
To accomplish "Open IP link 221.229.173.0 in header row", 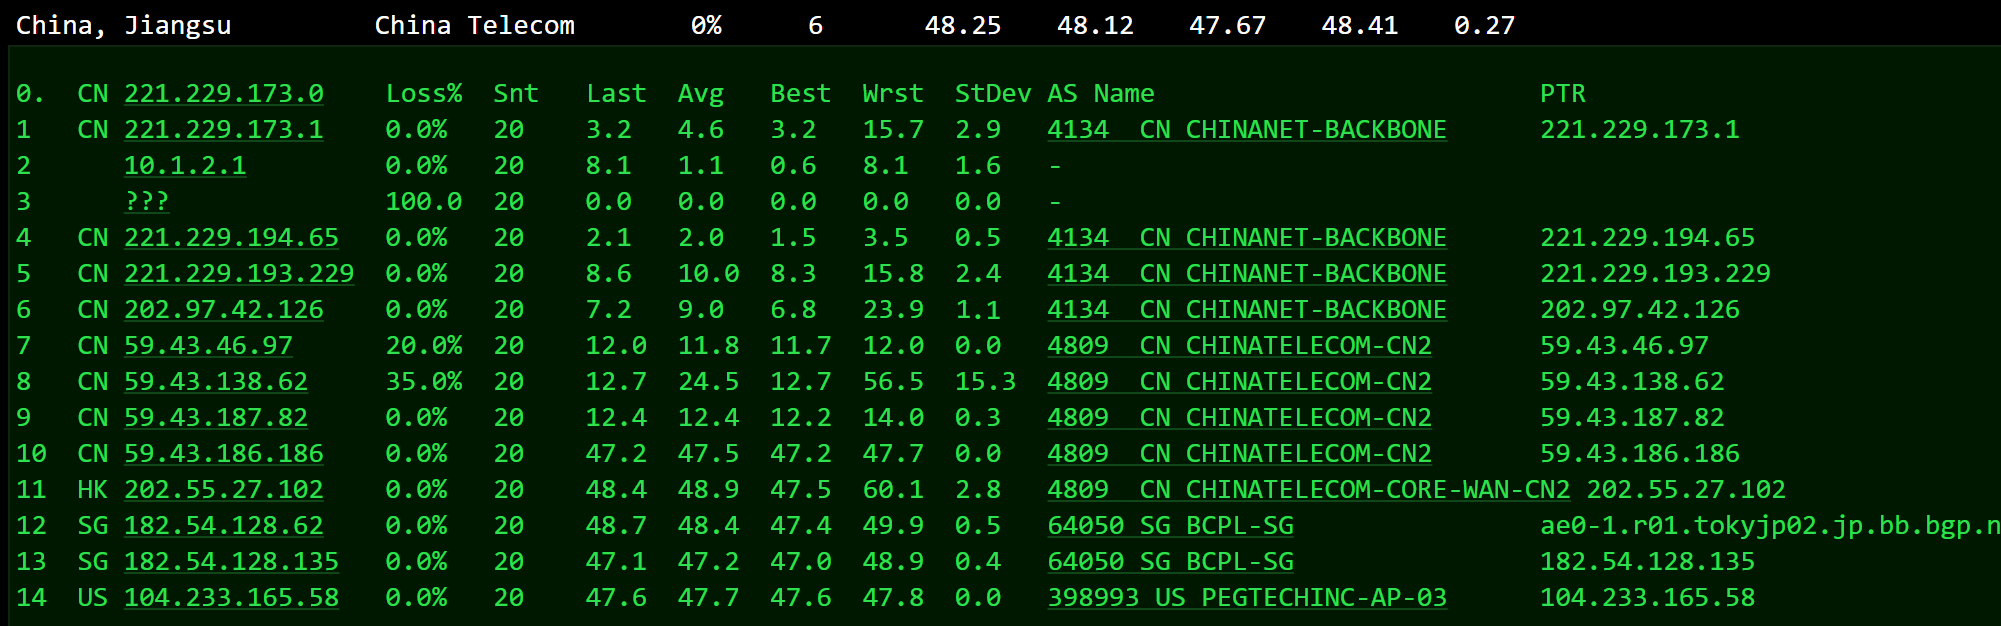I will tap(224, 94).
